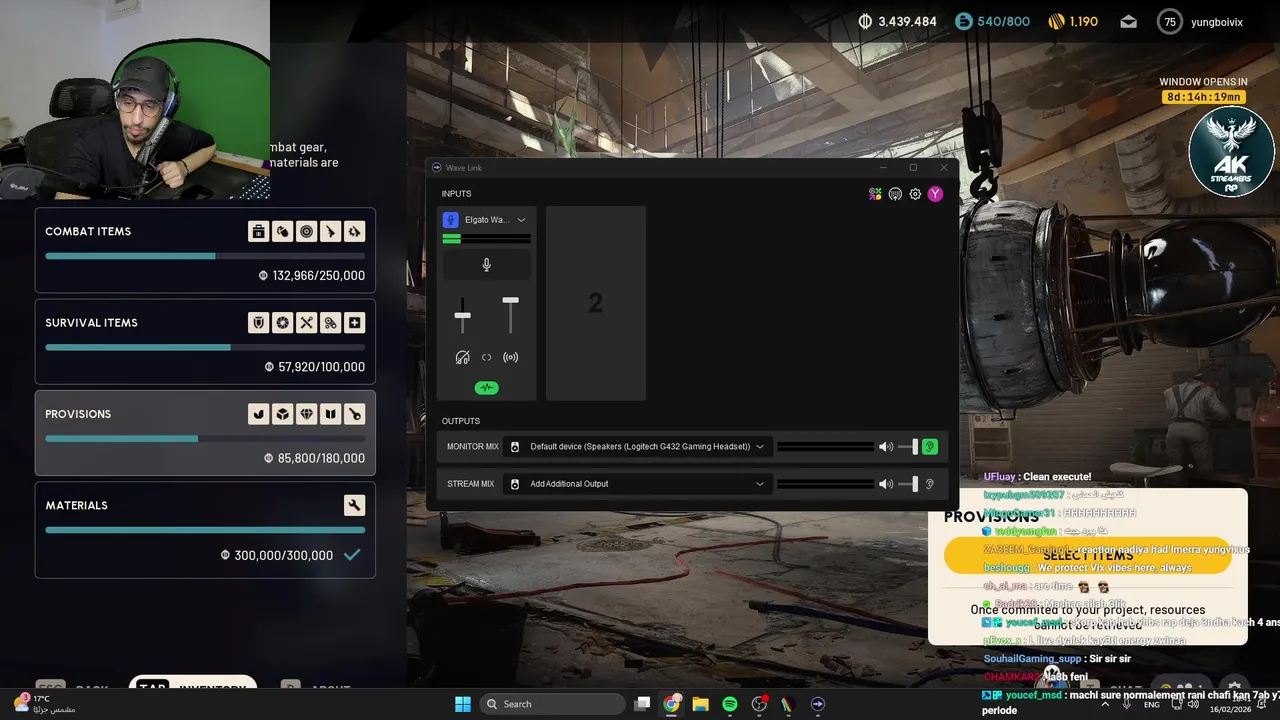
Task: Adjust the Elgato channel monitor mix fader
Action: click(462, 316)
